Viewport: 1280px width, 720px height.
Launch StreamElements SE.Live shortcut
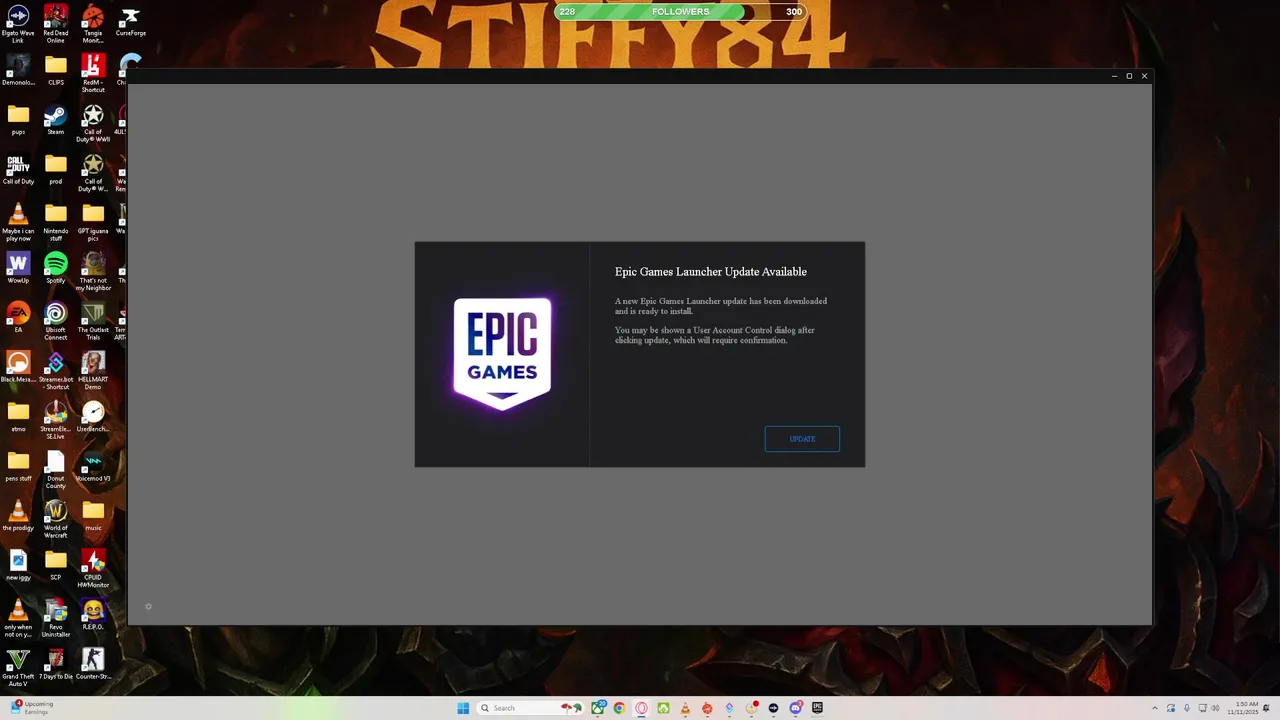click(x=55, y=419)
